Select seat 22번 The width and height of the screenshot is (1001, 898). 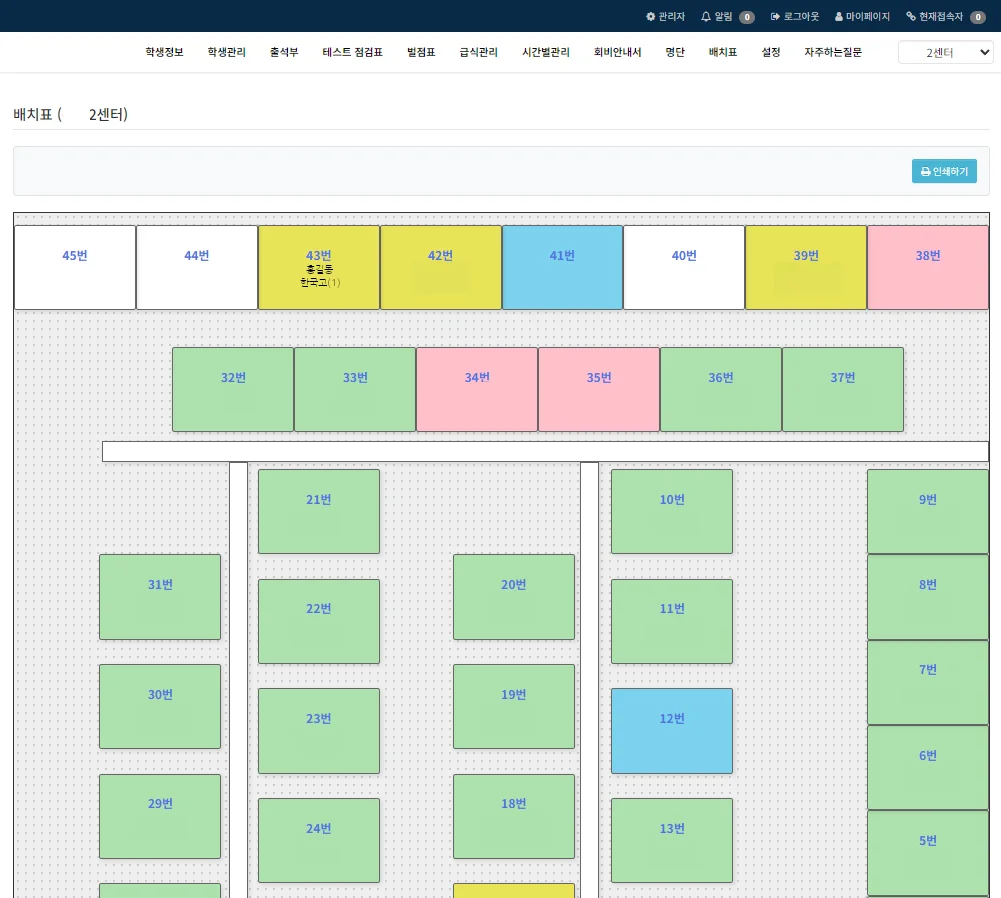[319, 621]
